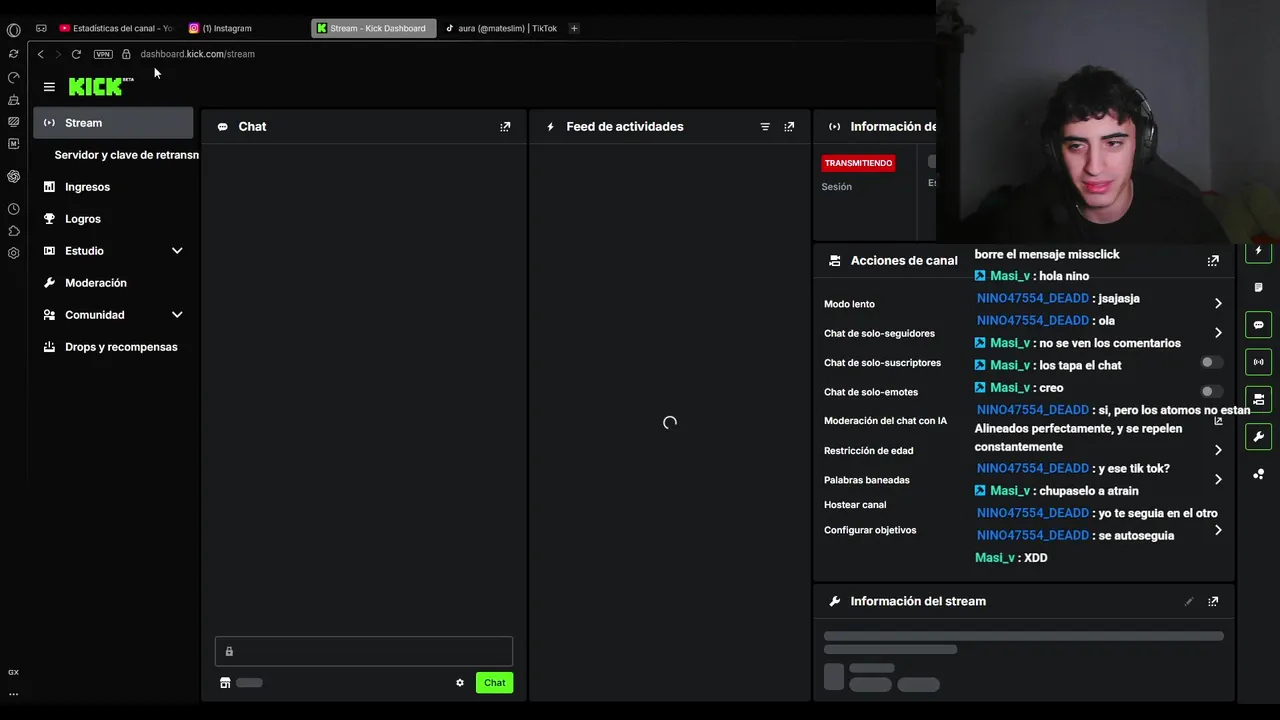Click the dots cluster icon in right rail
This screenshot has height=720, width=1280.
(x=1258, y=474)
